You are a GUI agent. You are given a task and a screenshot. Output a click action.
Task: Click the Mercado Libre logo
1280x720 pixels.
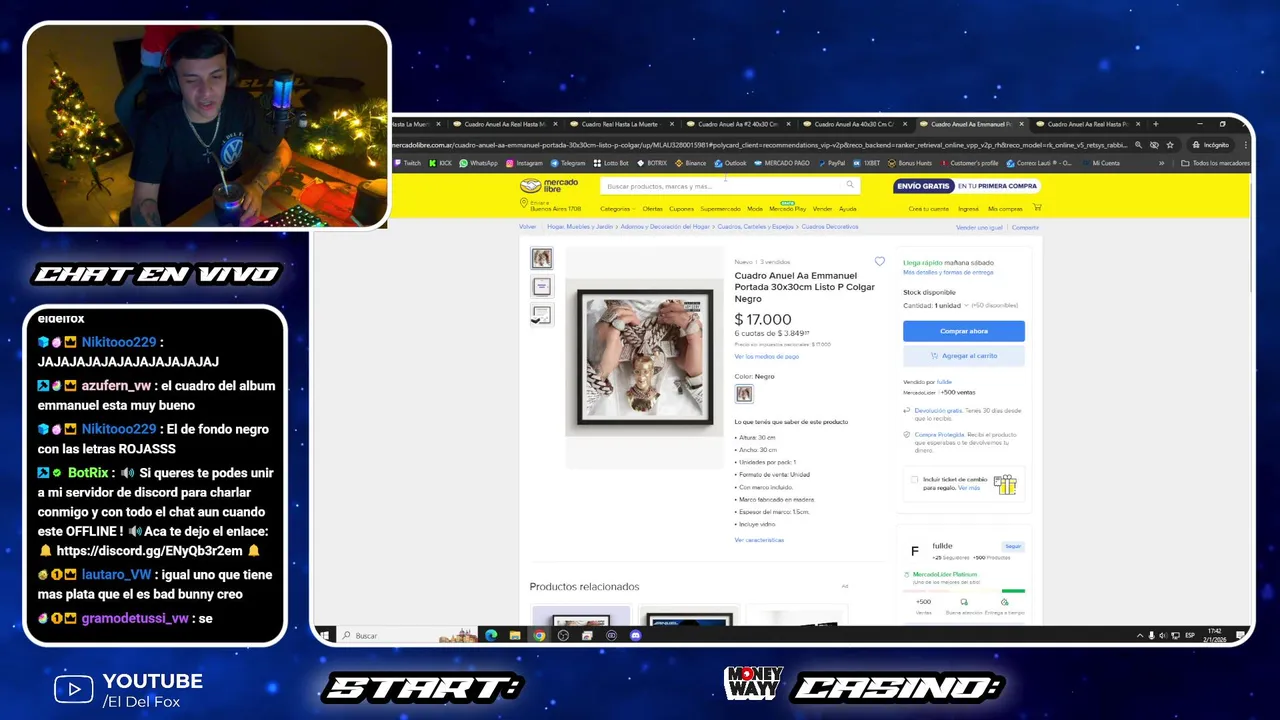point(549,185)
